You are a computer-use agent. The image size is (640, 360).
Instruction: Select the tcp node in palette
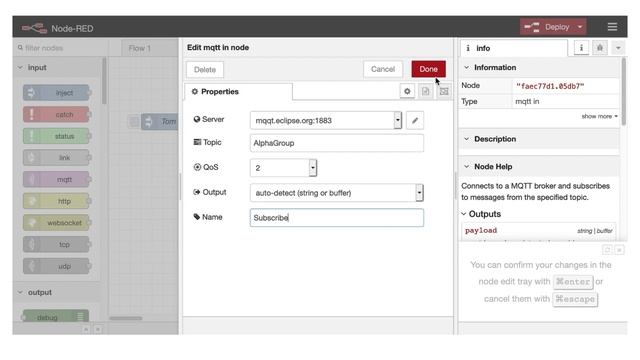[56, 244]
